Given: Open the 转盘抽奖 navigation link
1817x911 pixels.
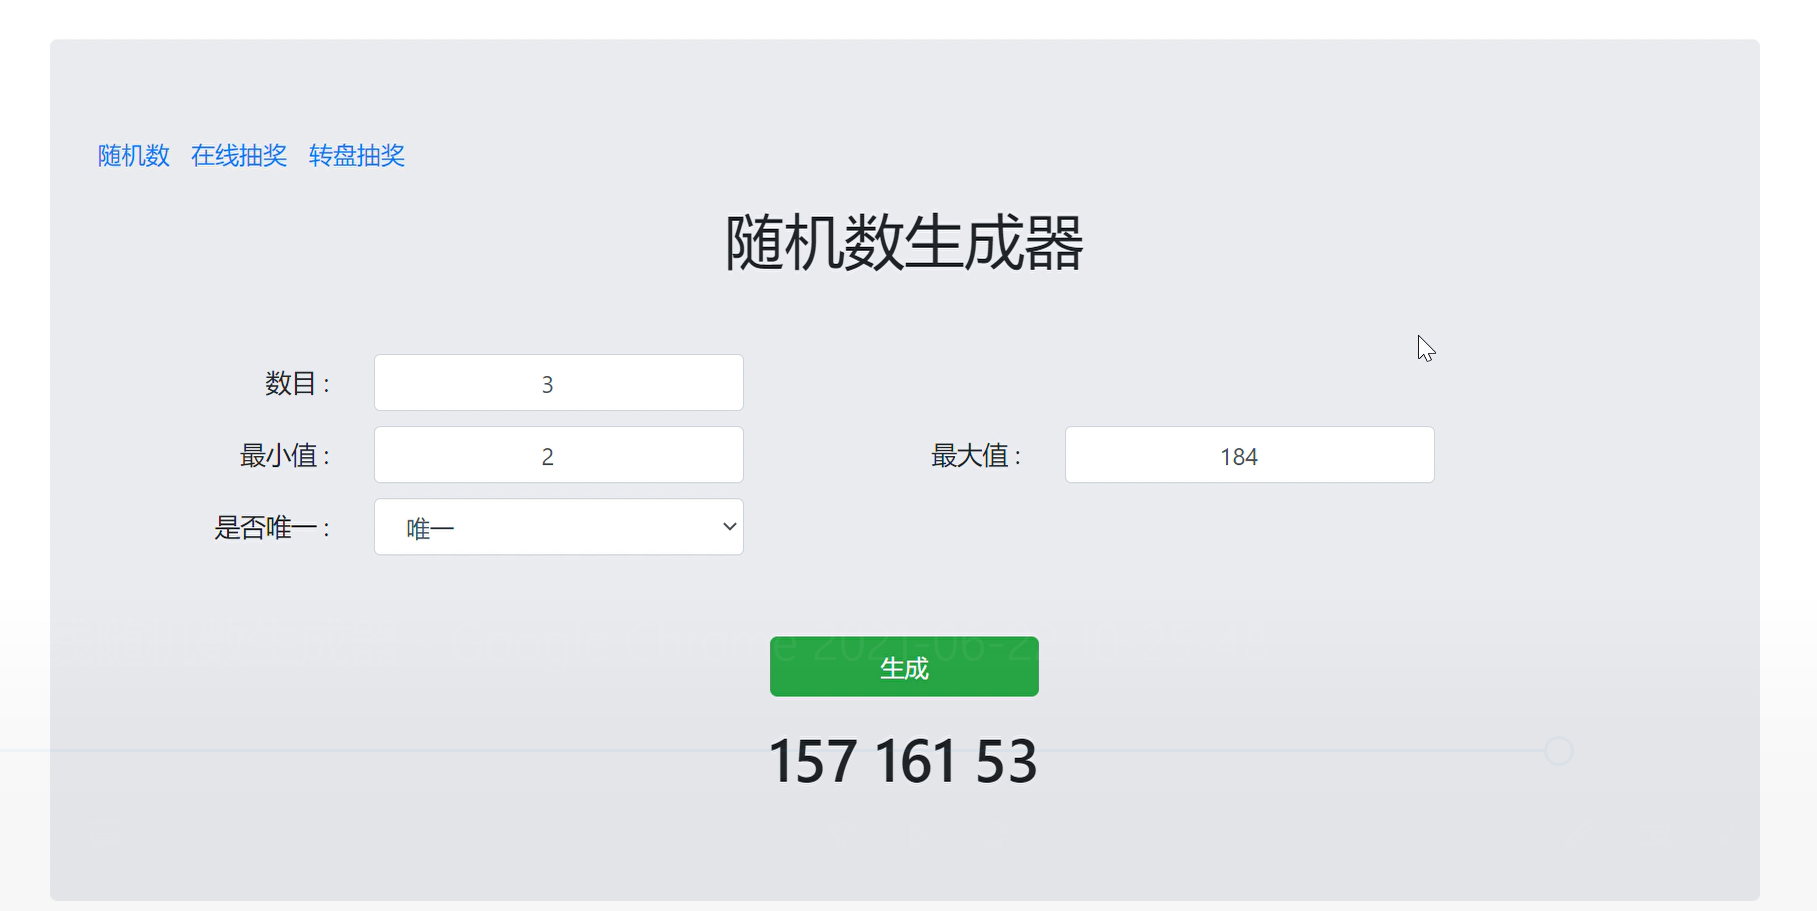Looking at the screenshot, I should click(x=357, y=156).
